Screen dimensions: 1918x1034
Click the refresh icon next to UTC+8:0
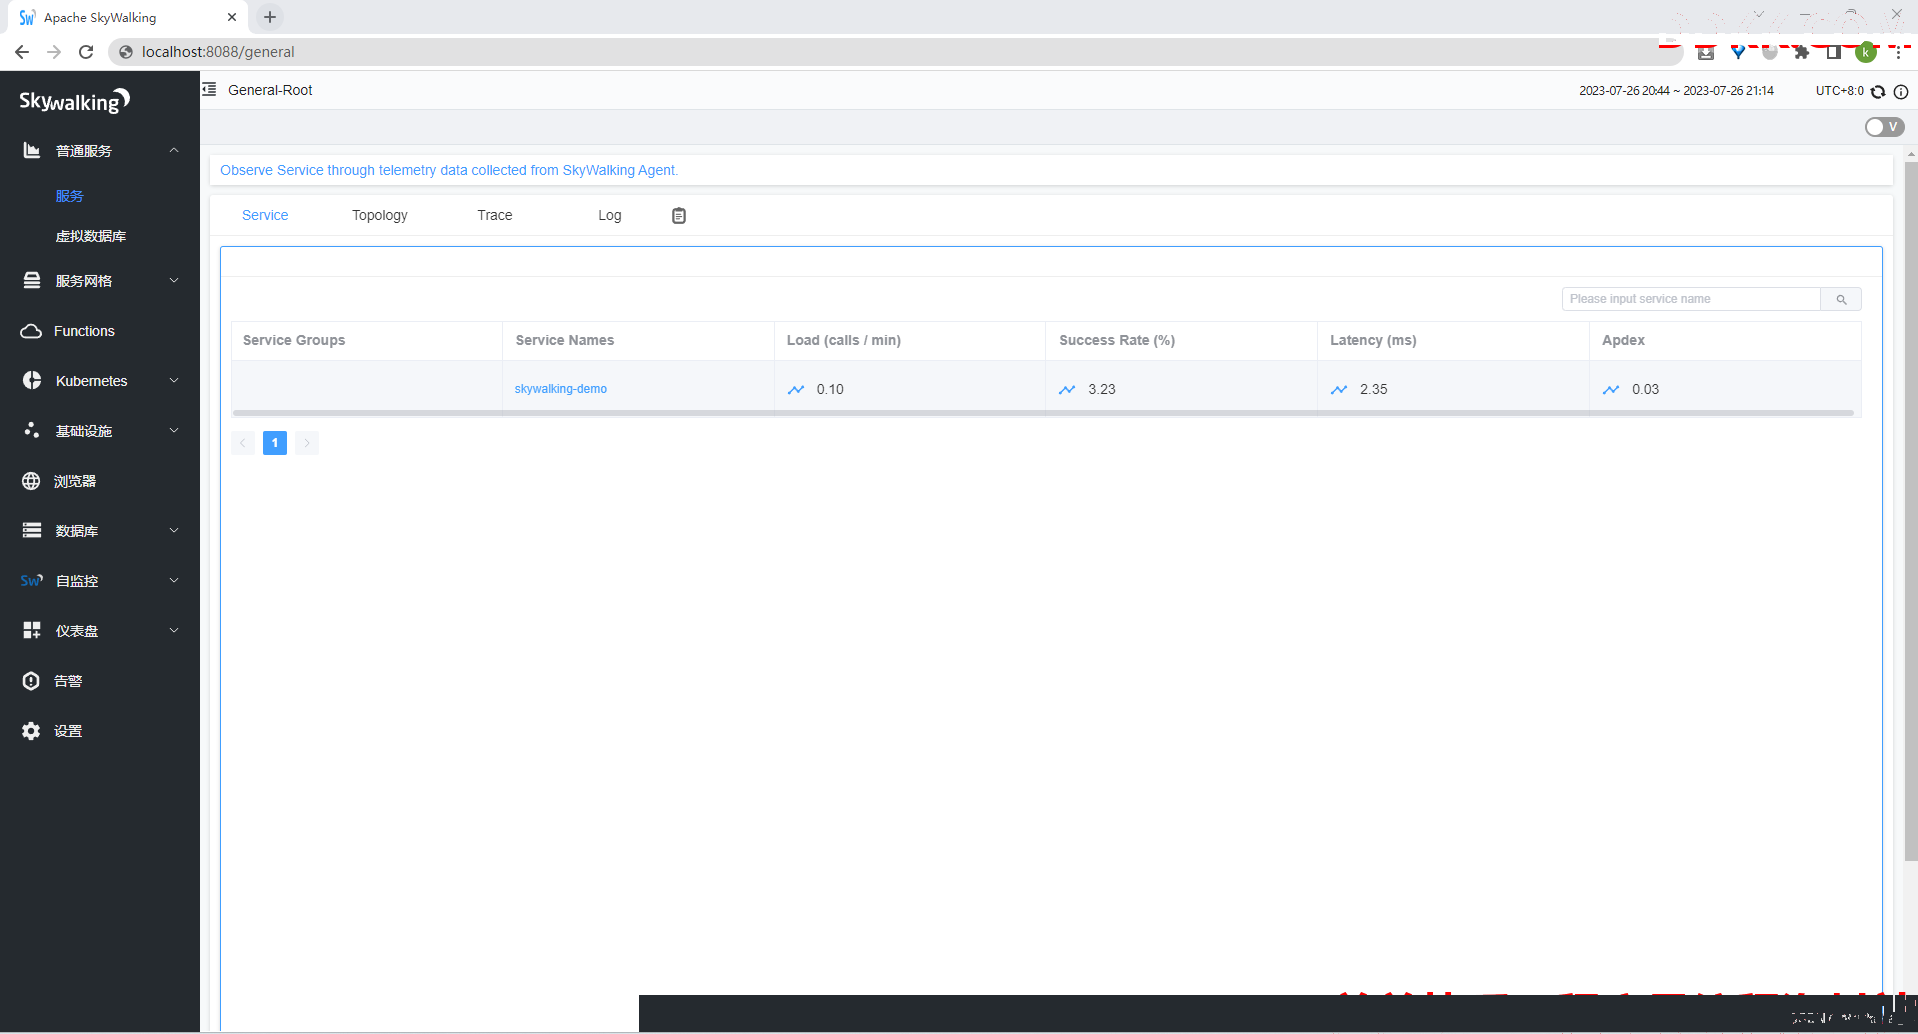pyautogui.click(x=1878, y=91)
